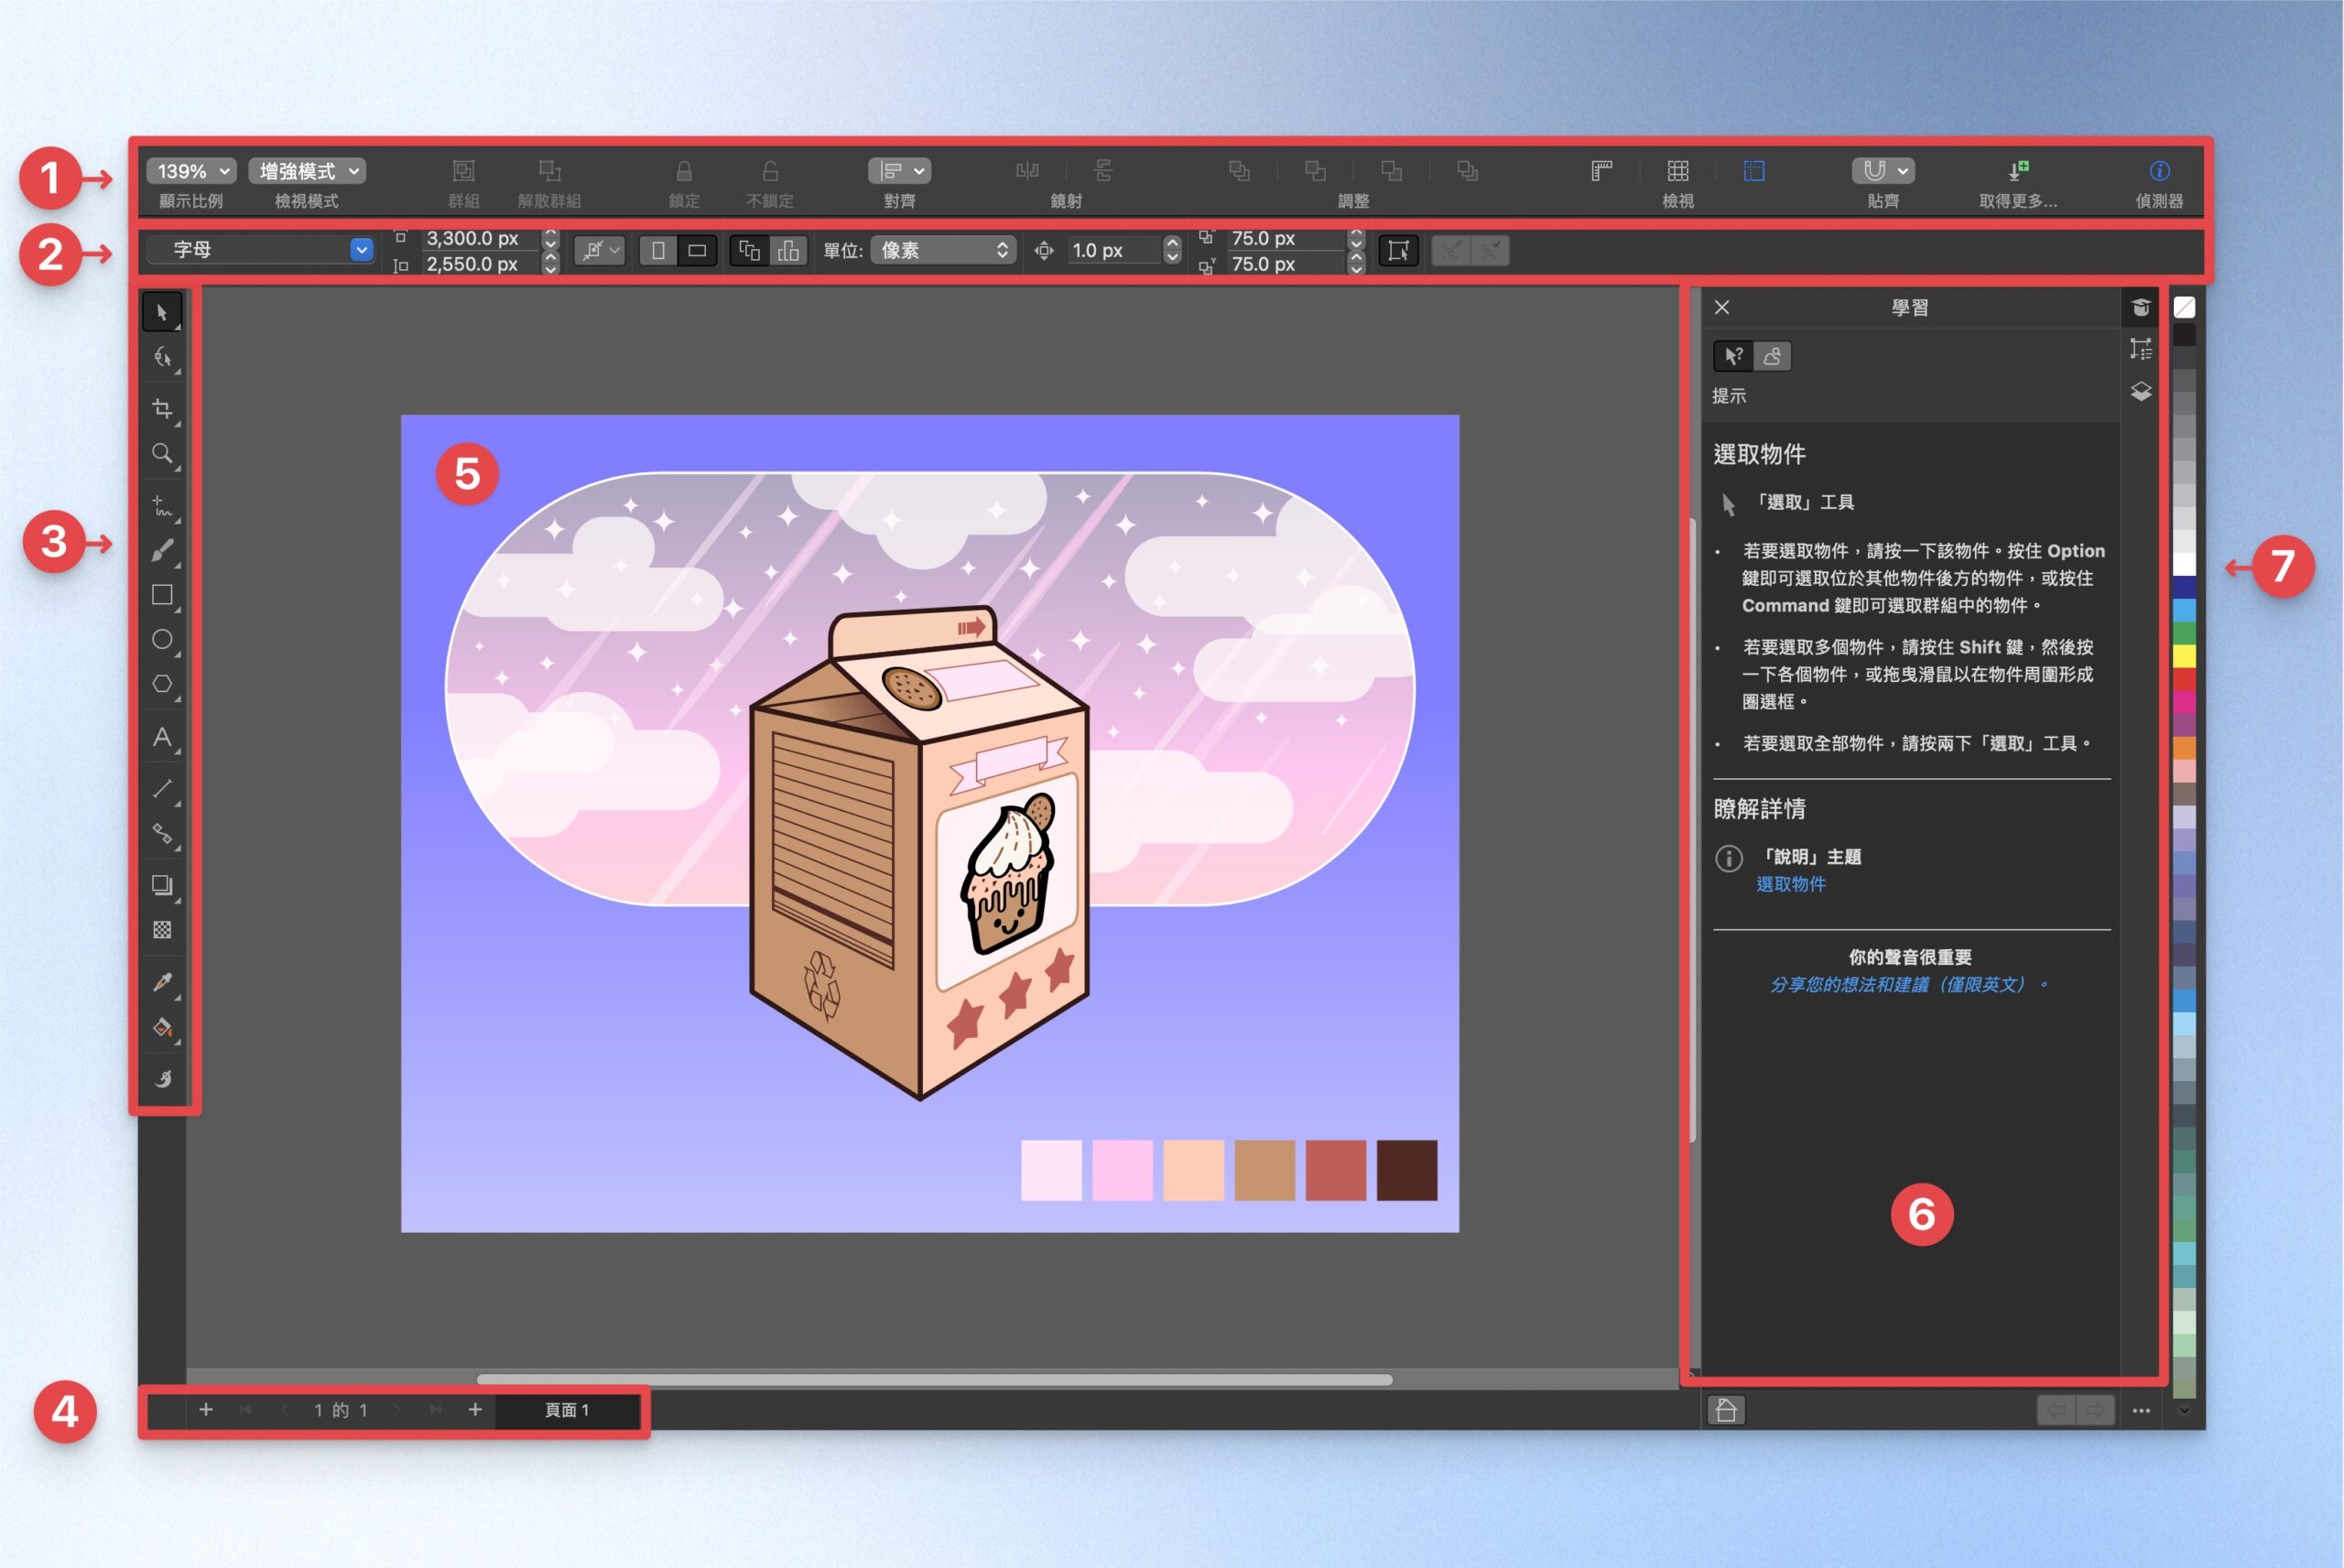Open the 對齊 (Align) dropdown
The height and width of the screenshot is (1568, 2344).
pos(899,171)
